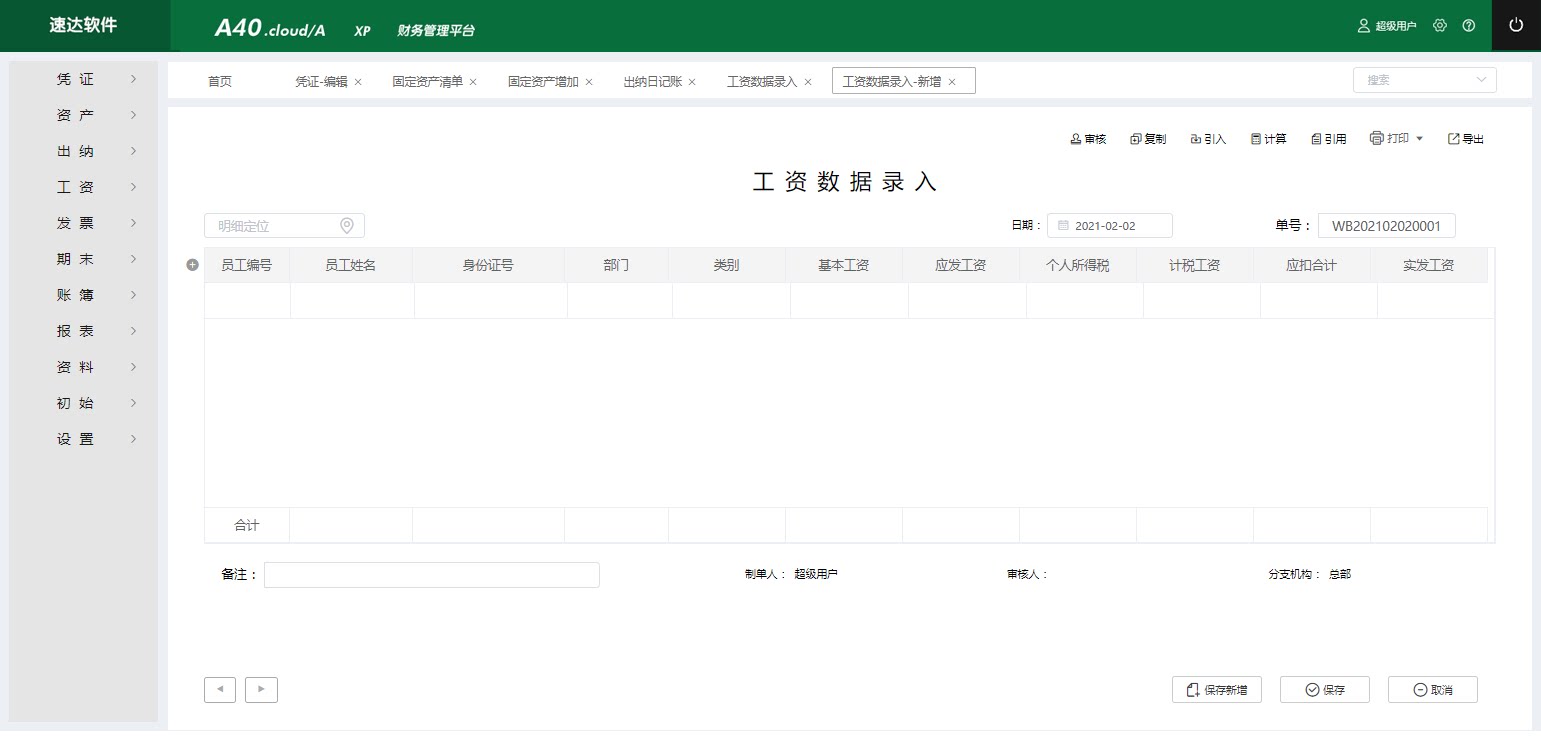Switch to the 凭证-编辑 tab

(x=321, y=82)
